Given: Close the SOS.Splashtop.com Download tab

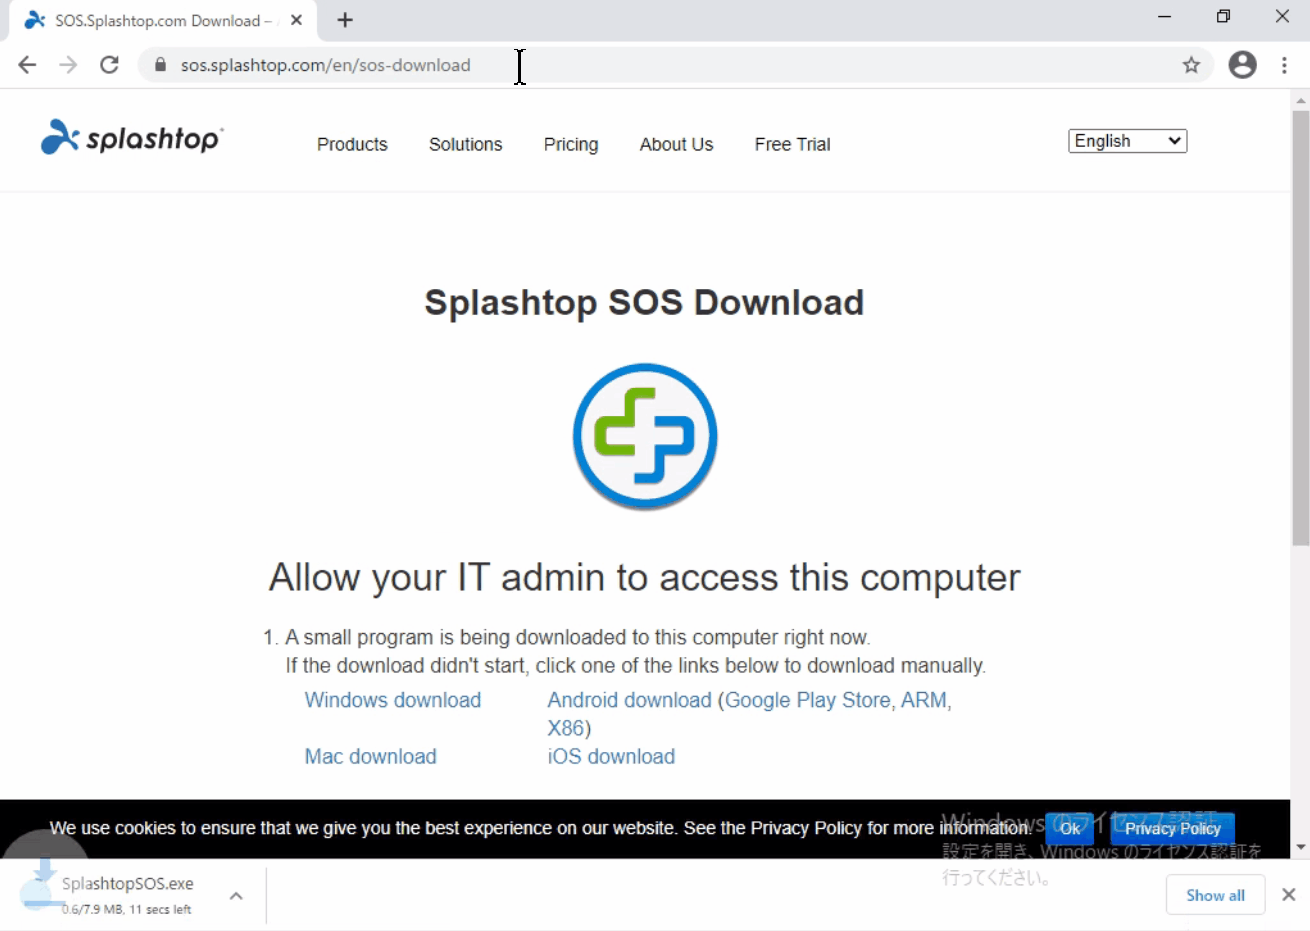Looking at the screenshot, I should tap(296, 20).
